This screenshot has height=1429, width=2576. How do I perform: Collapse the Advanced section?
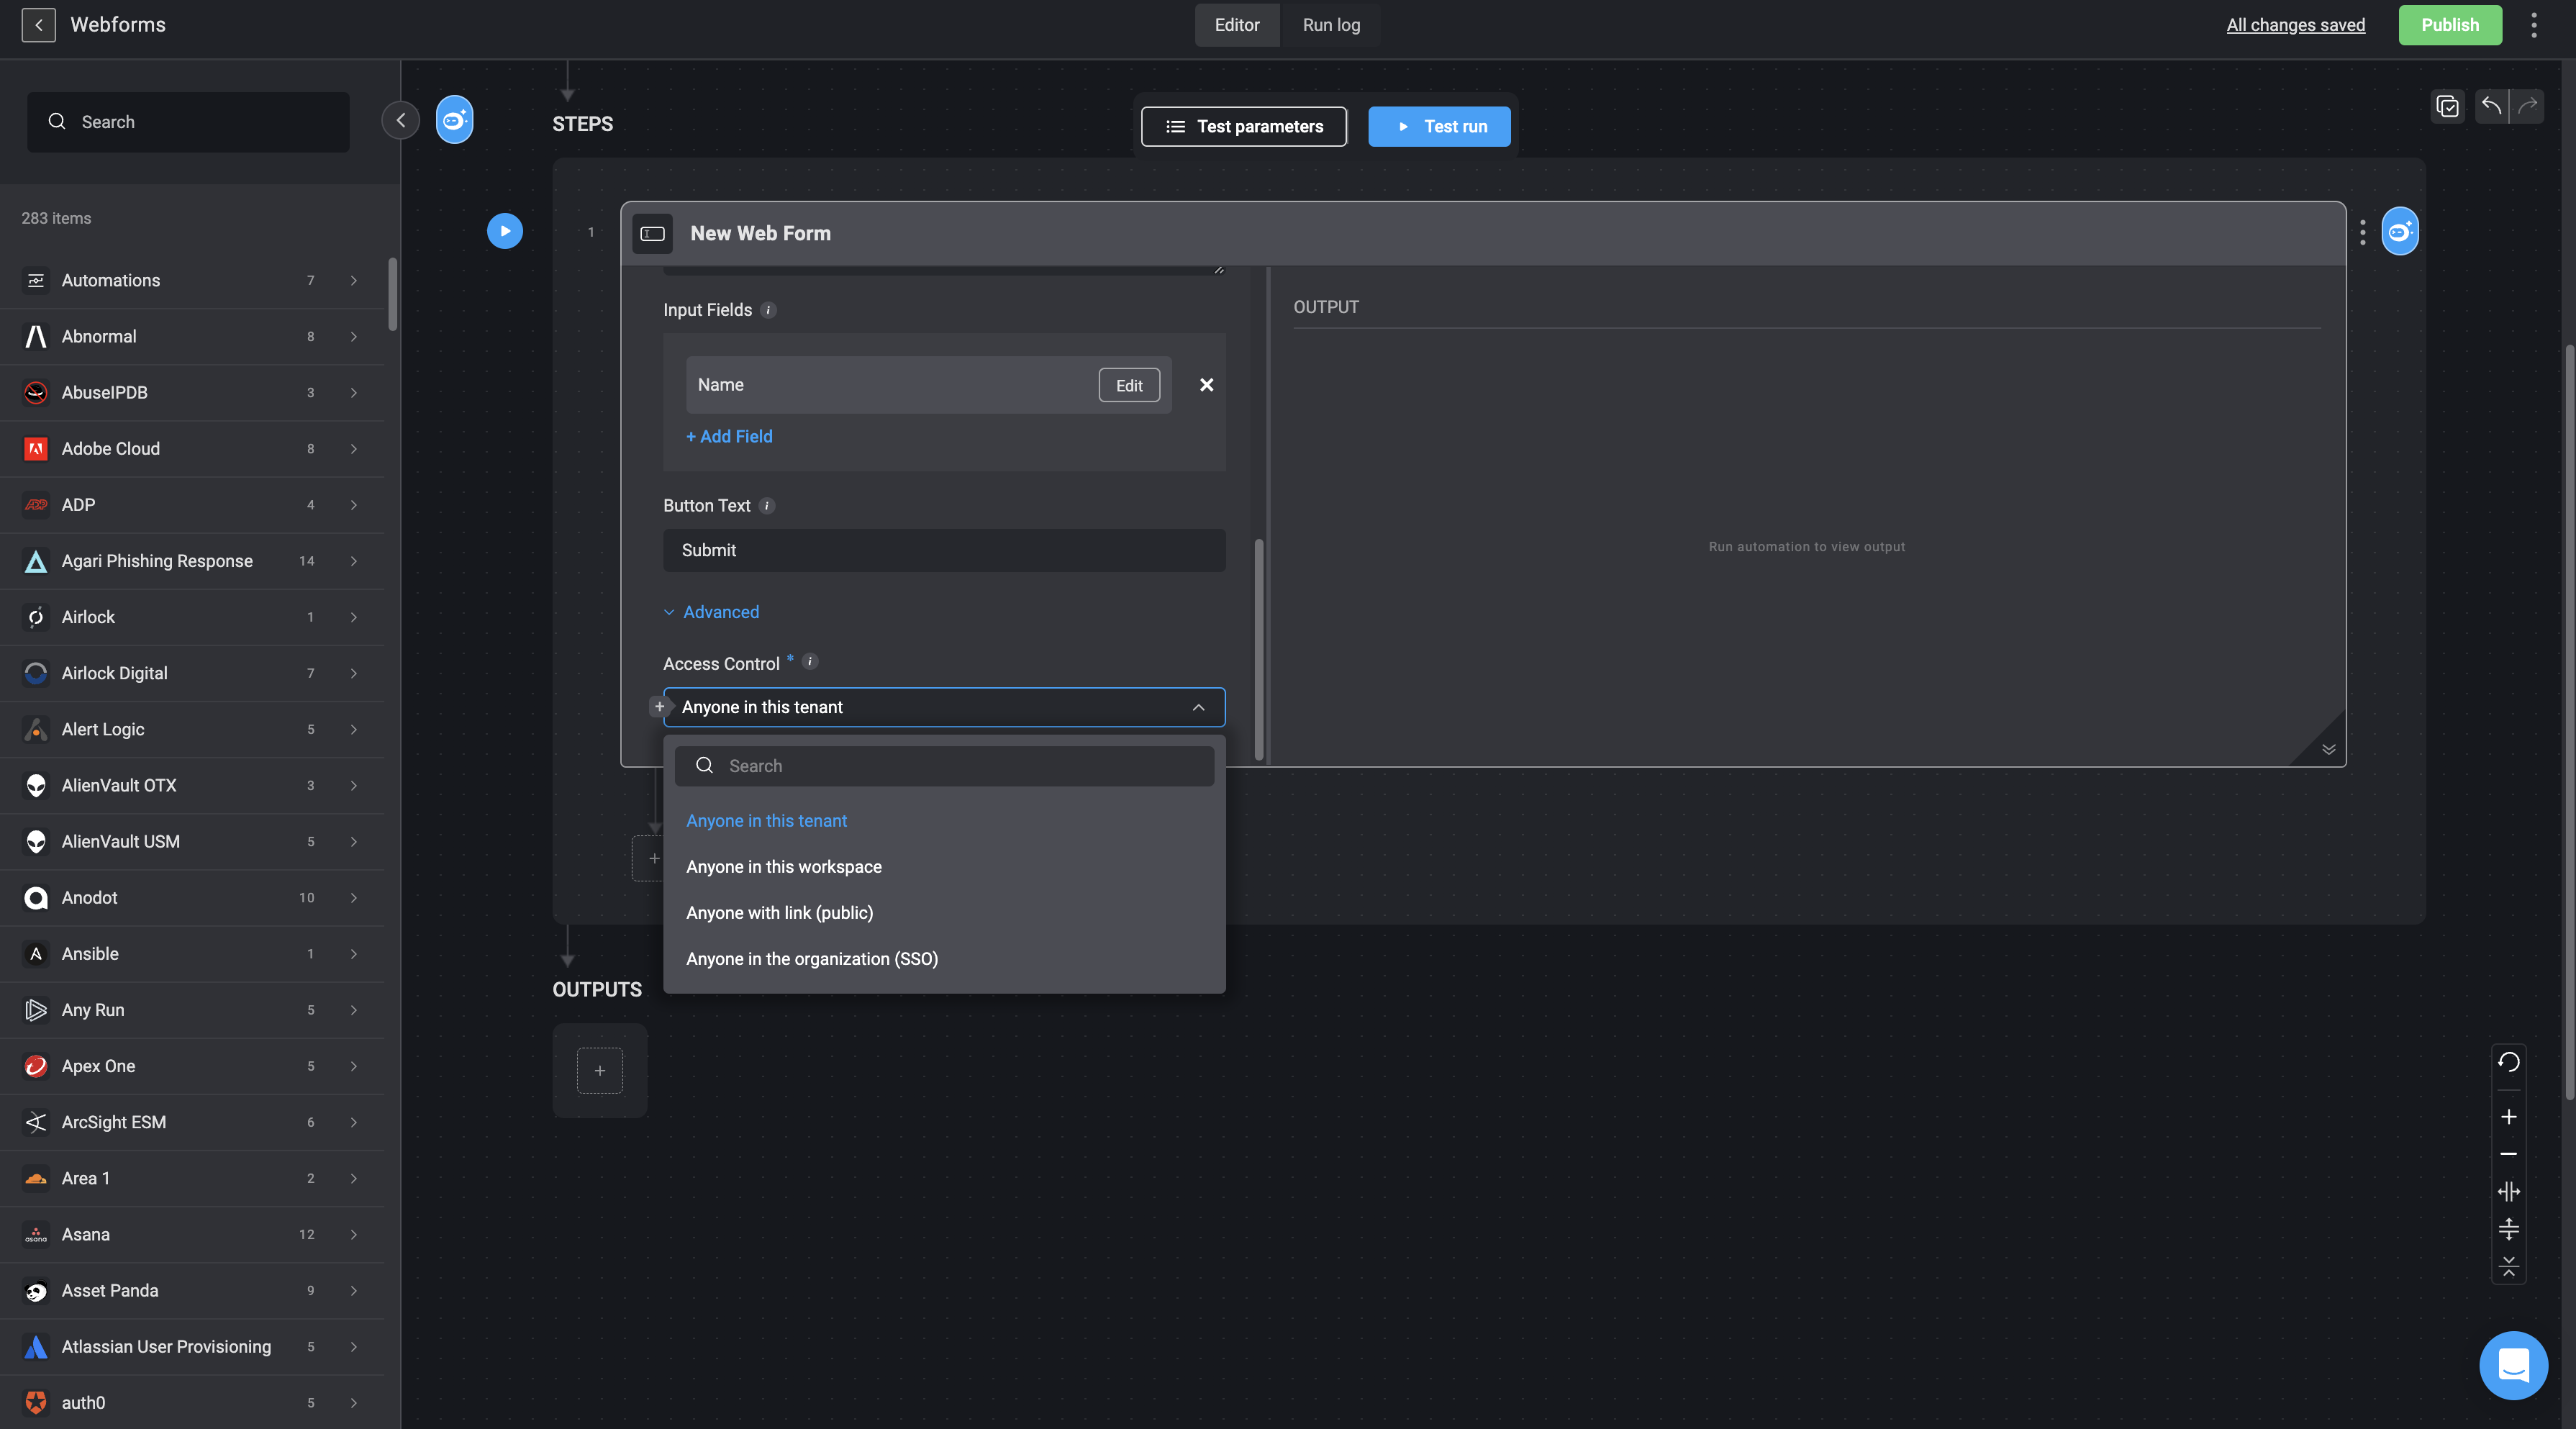[x=711, y=612]
